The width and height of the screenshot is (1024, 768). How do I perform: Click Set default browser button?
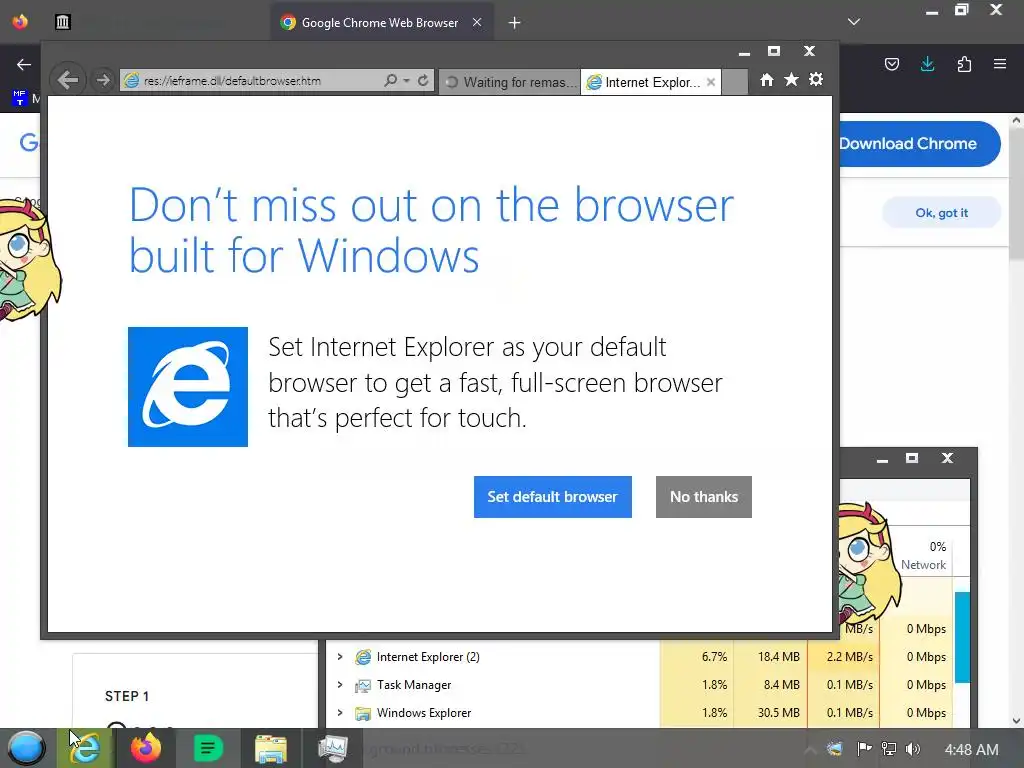tap(552, 497)
